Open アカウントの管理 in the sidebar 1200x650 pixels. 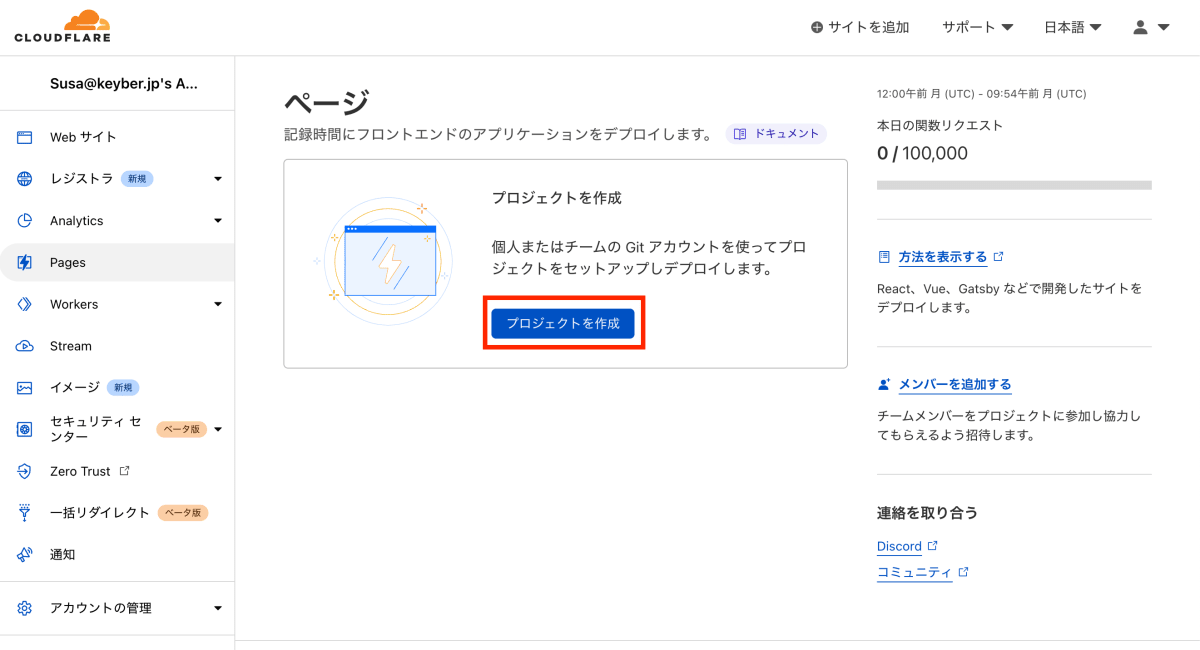pos(100,607)
